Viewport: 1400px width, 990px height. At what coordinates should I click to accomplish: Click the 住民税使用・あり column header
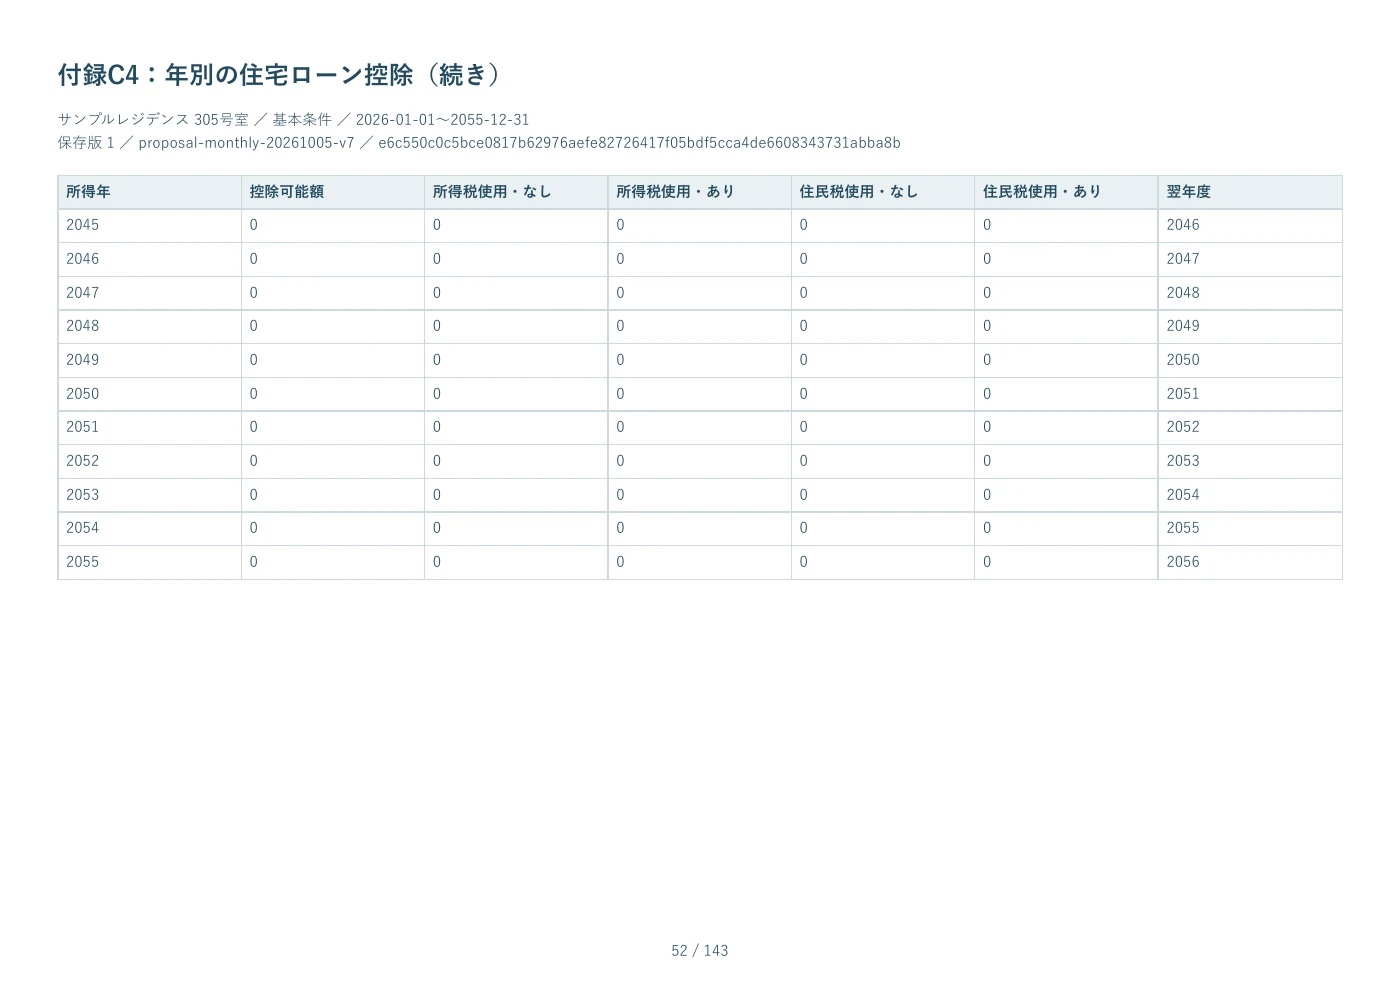[1066, 192]
